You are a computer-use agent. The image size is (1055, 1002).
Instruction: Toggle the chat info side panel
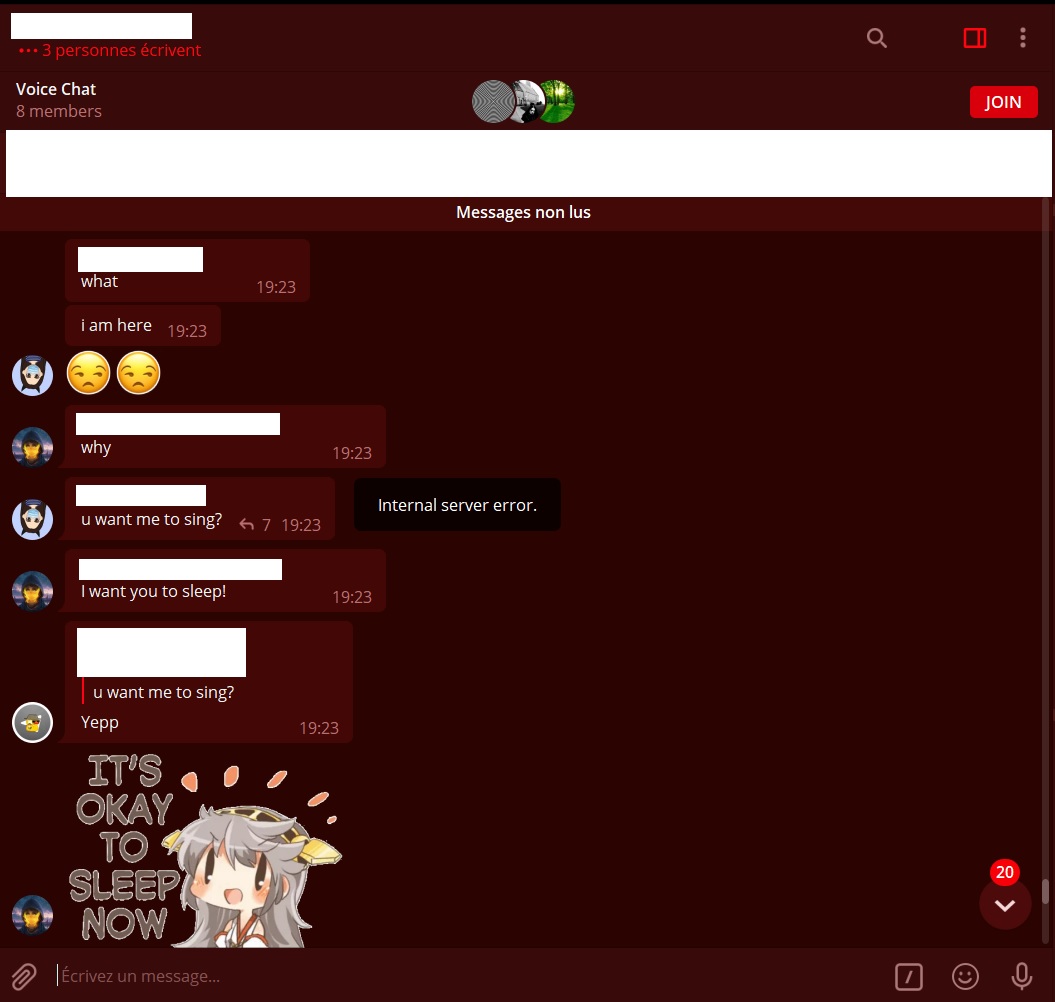point(974,38)
